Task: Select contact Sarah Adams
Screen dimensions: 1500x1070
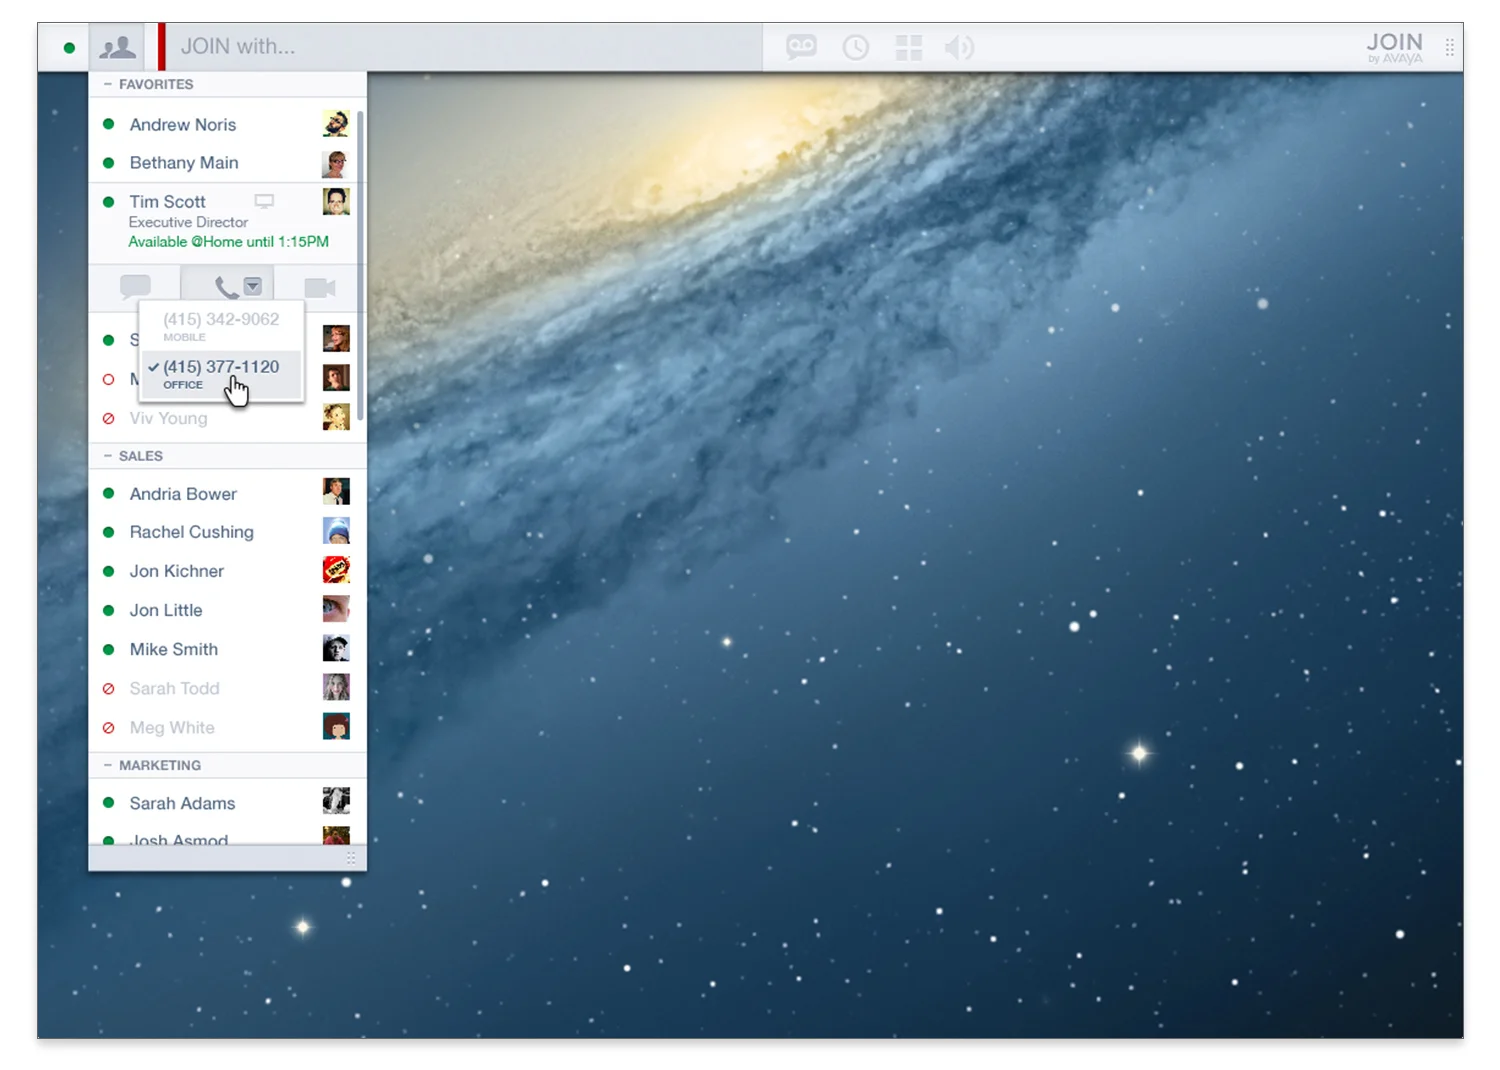Action: point(182,803)
